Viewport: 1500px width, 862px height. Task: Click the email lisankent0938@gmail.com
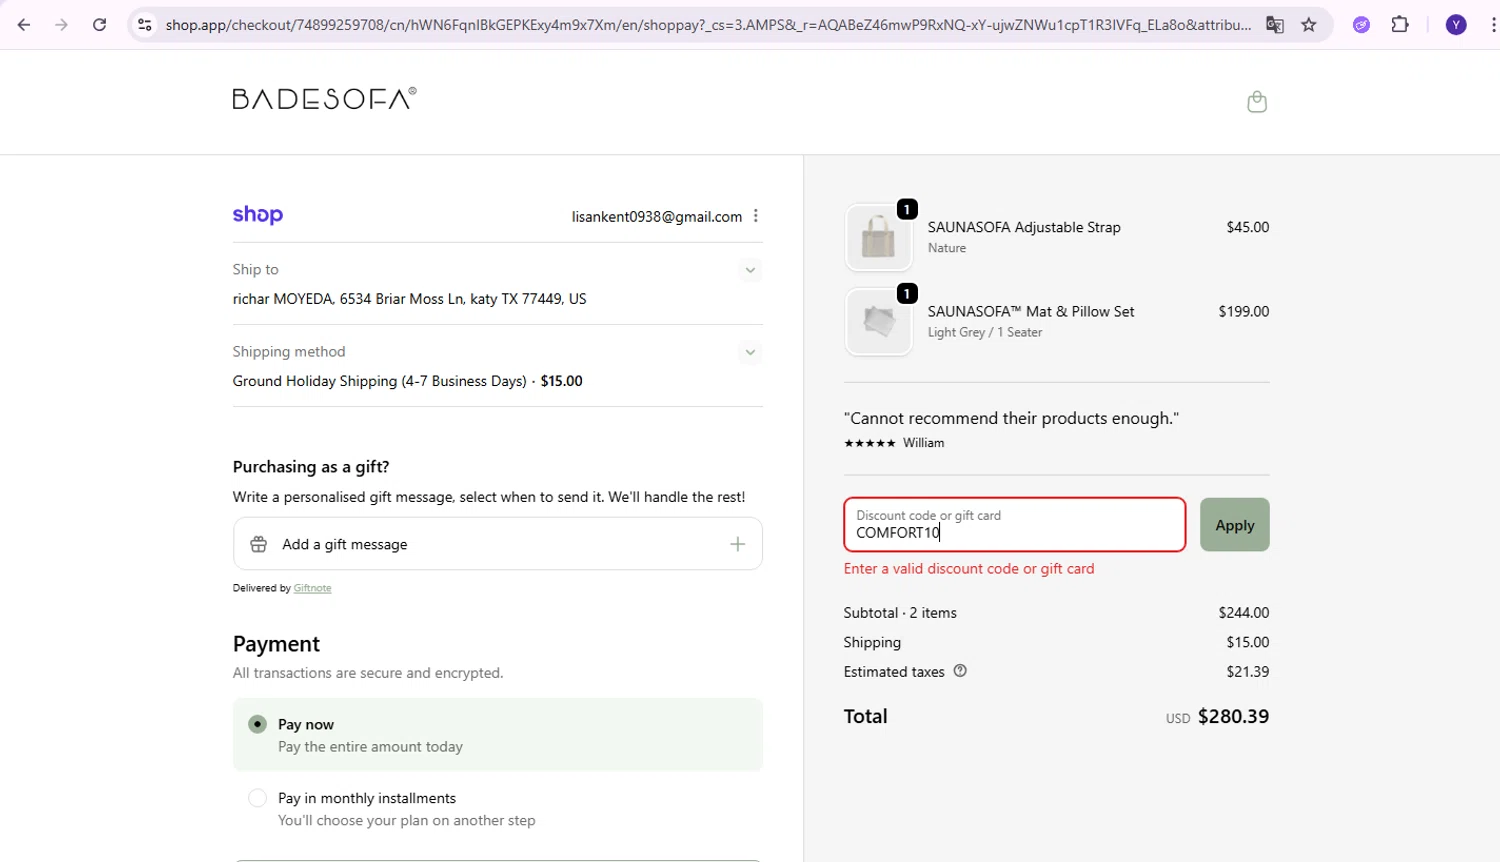(x=657, y=216)
